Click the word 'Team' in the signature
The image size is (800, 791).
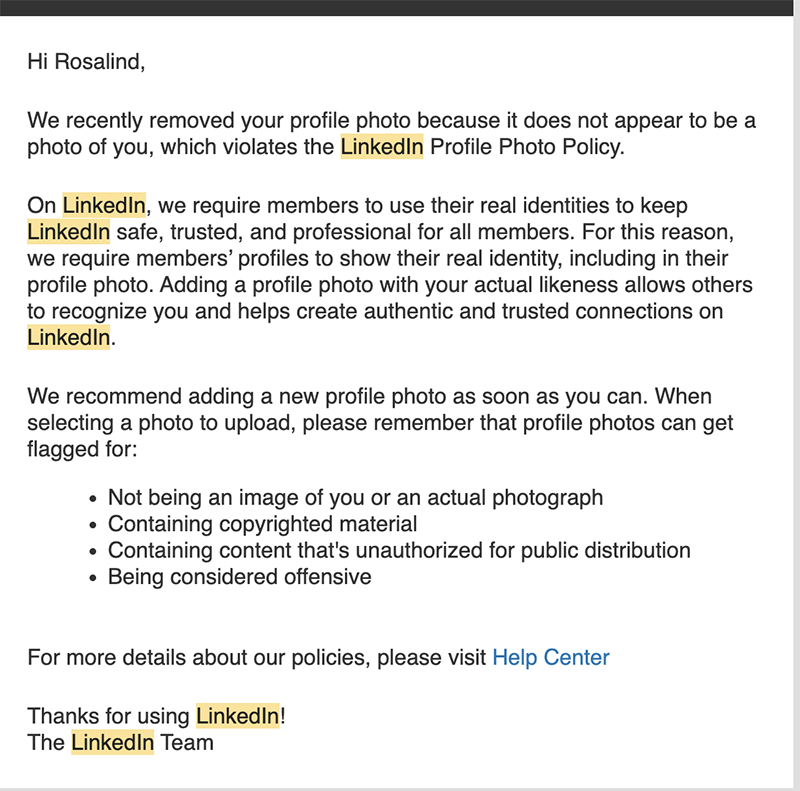[x=187, y=743]
